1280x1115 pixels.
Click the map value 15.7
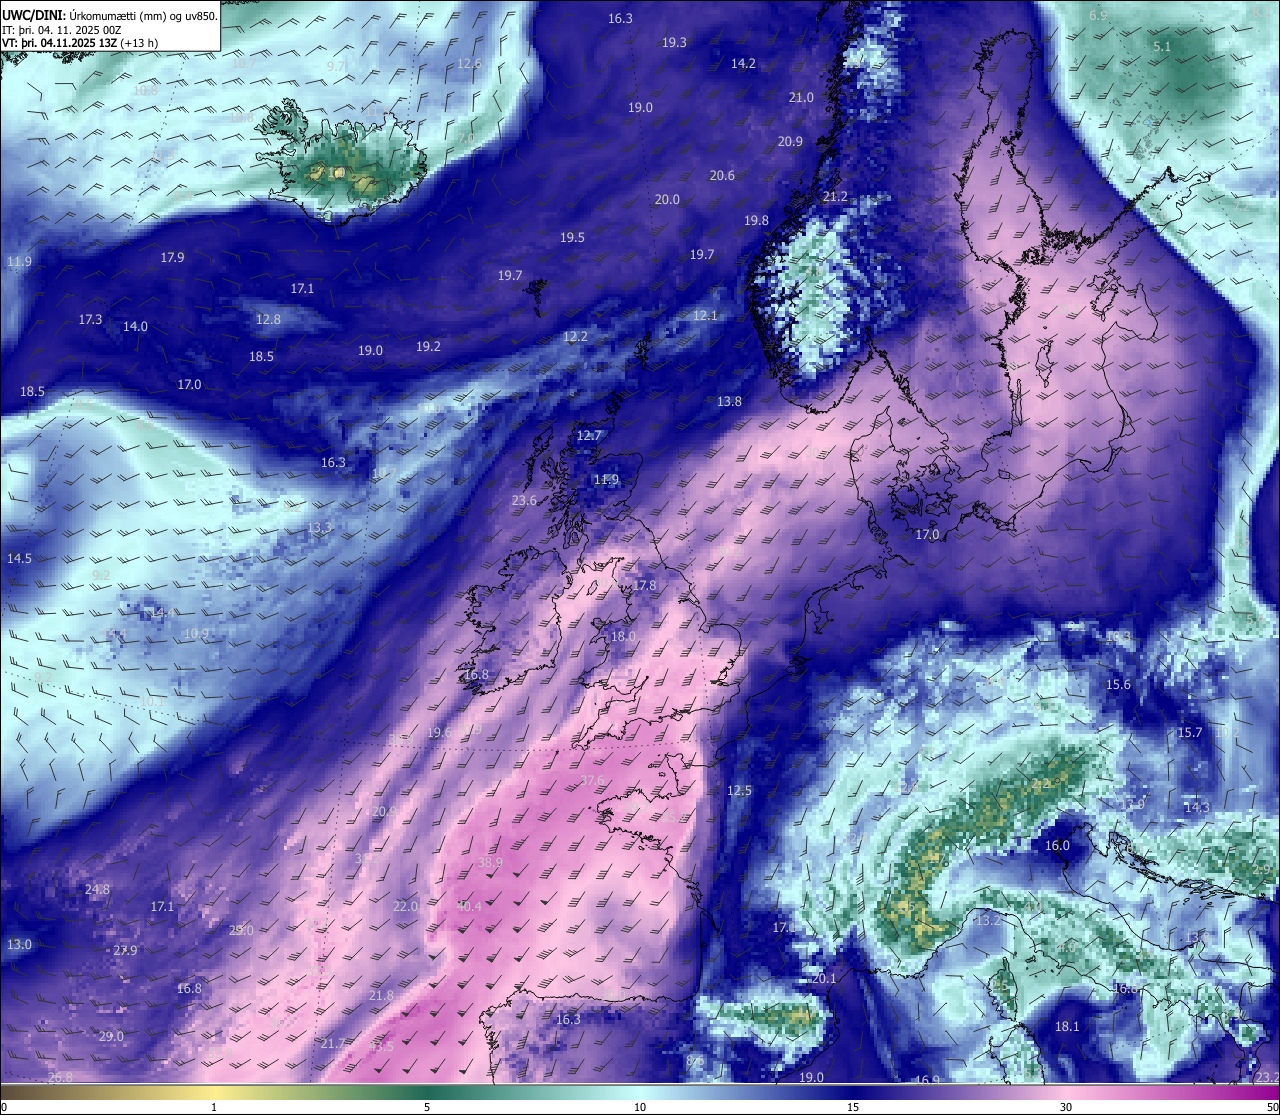[1190, 732]
